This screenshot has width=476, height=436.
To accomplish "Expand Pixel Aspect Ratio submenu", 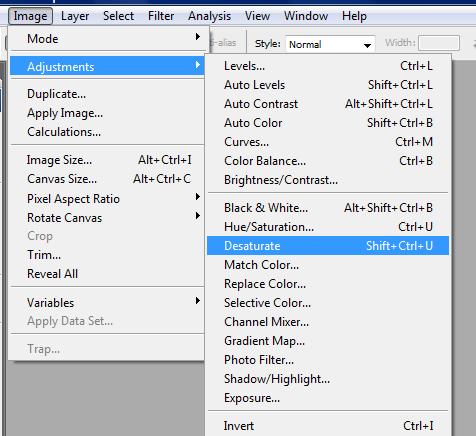I will [107, 199].
